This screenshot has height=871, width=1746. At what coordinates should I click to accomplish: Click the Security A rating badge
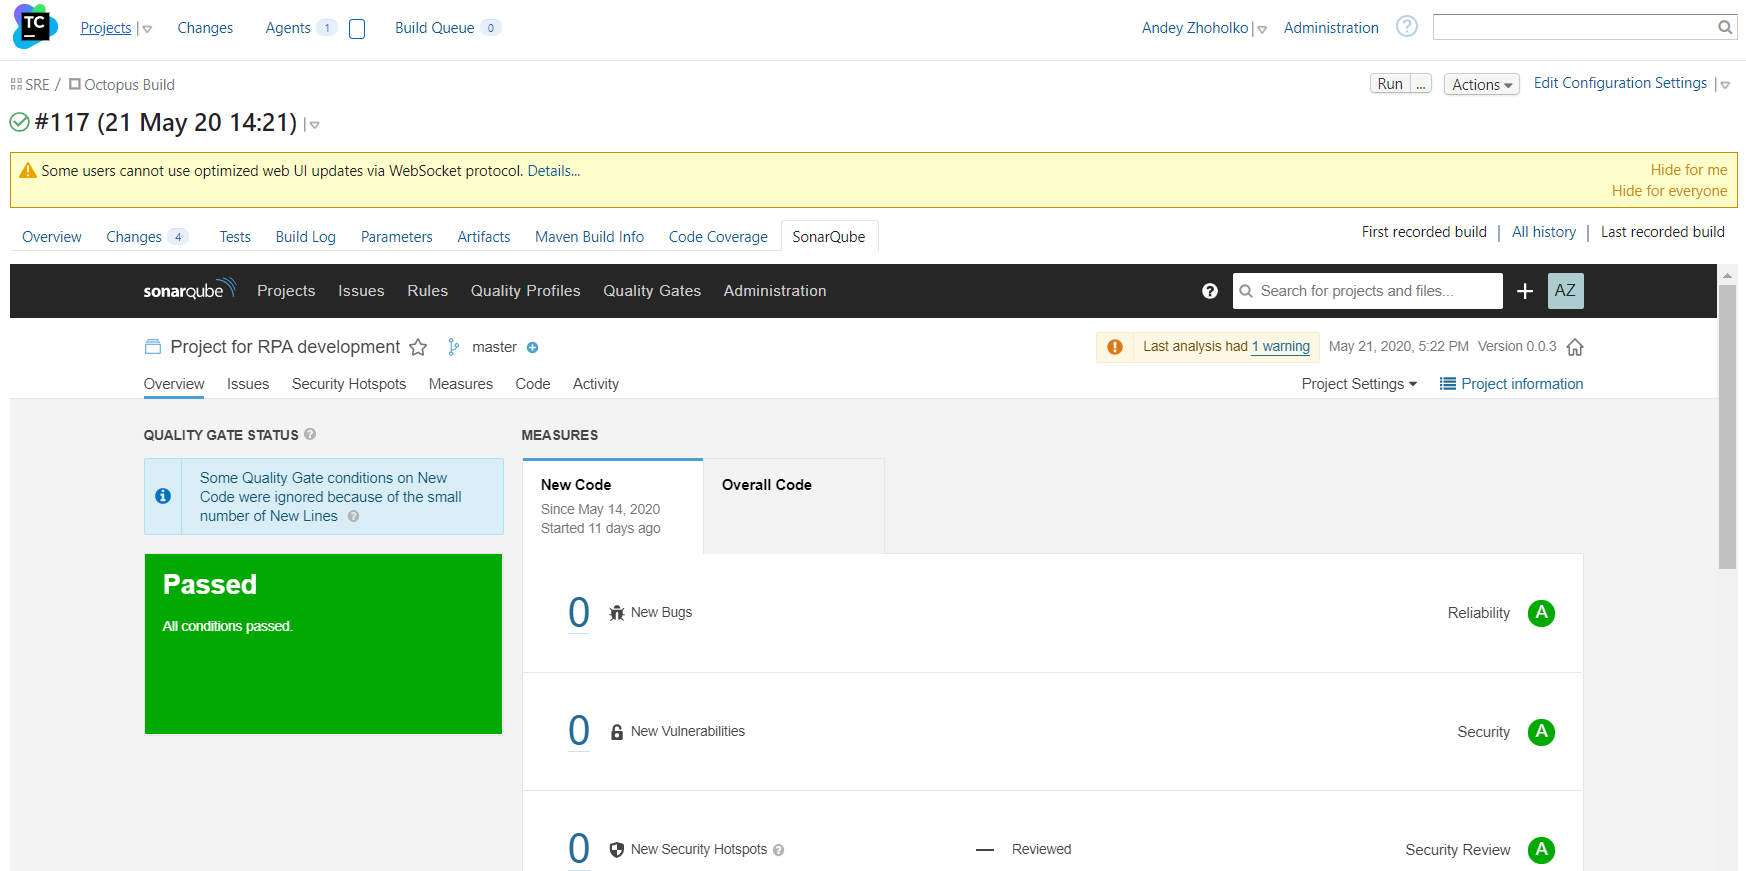tap(1541, 732)
